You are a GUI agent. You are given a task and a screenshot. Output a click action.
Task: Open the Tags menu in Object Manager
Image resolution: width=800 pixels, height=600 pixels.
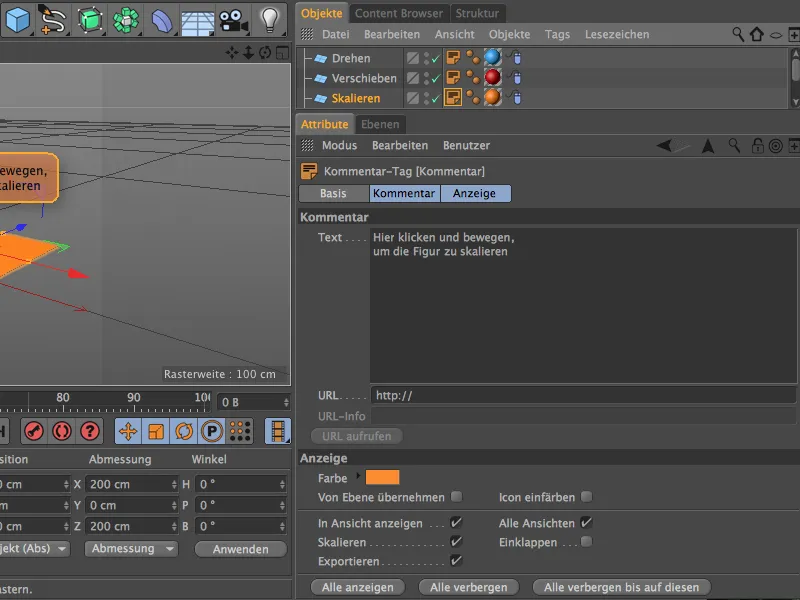(x=557, y=35)
